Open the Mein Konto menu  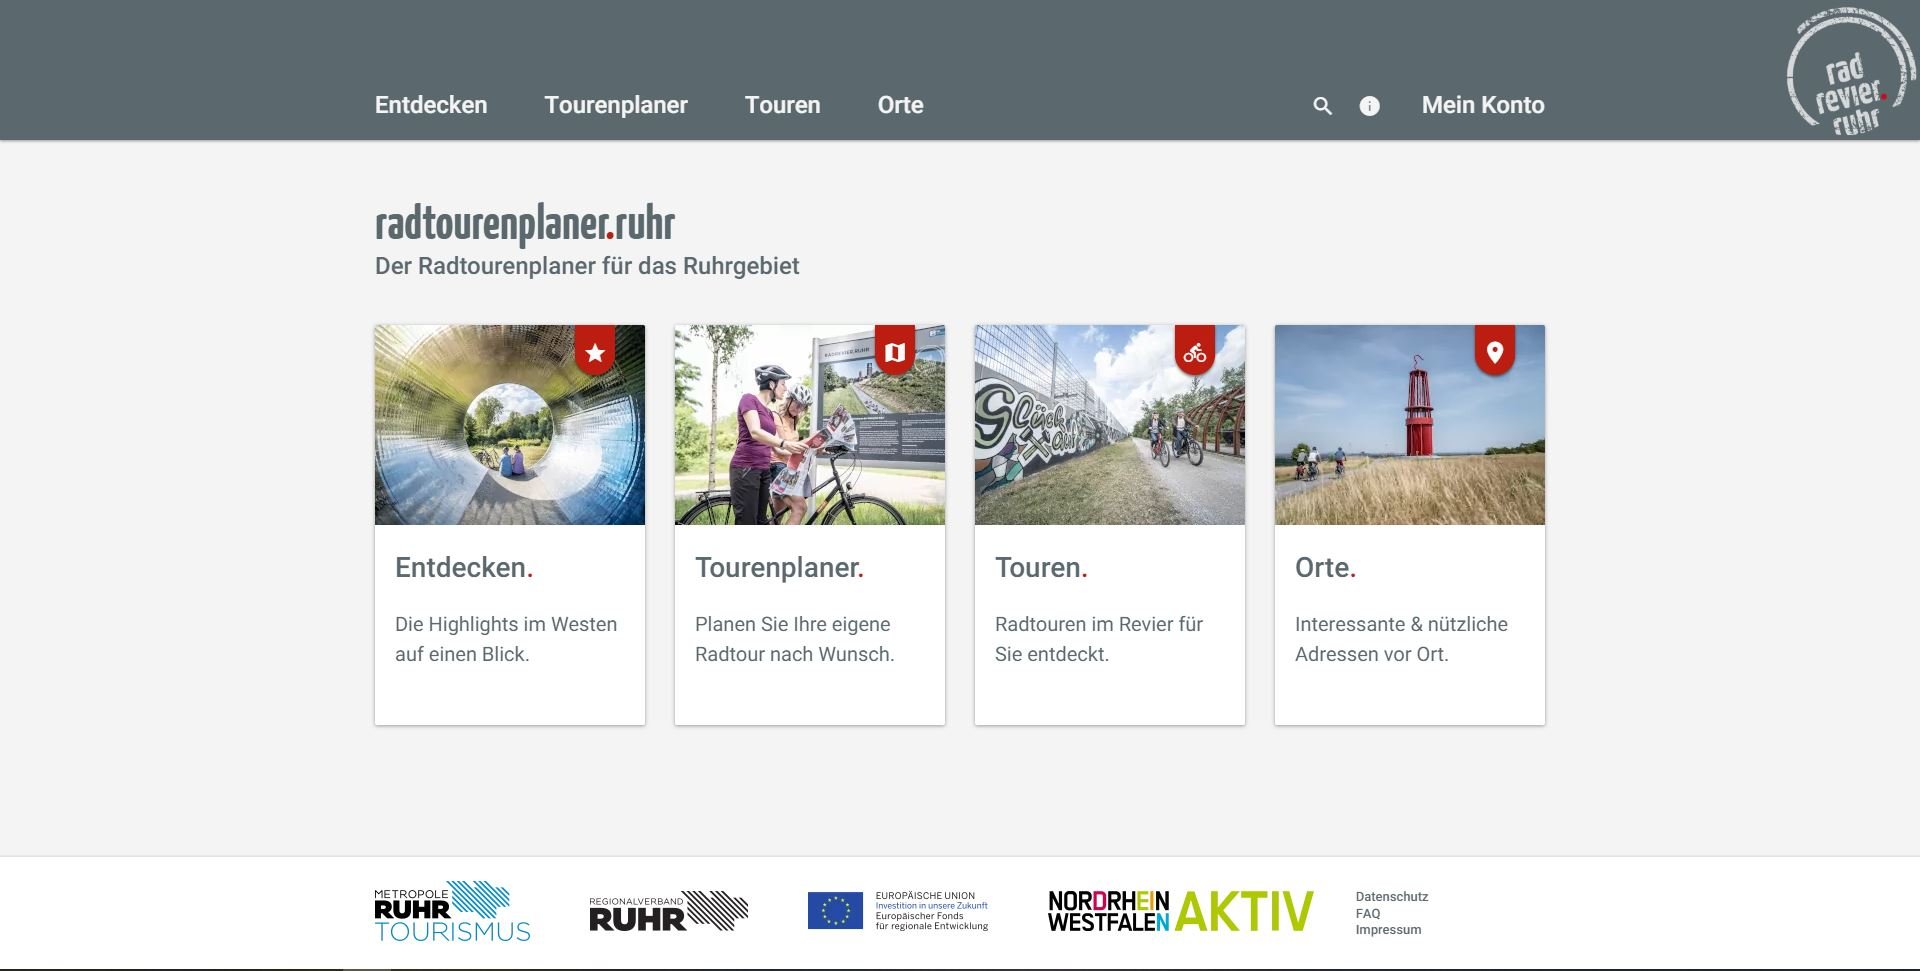pos(1483,105)
